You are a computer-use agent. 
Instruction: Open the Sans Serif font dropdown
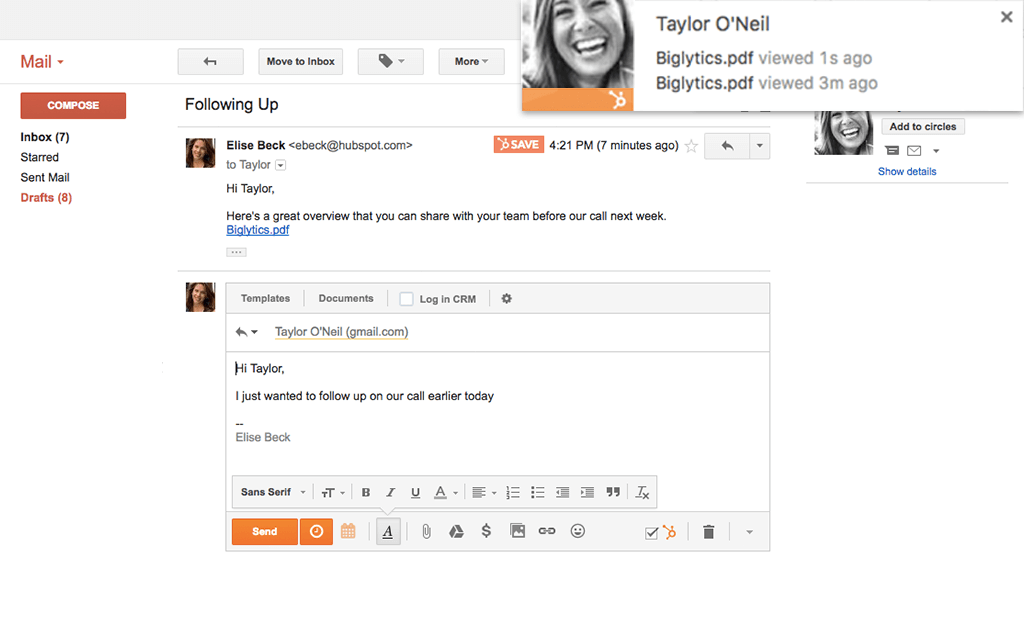coord(271,492)
